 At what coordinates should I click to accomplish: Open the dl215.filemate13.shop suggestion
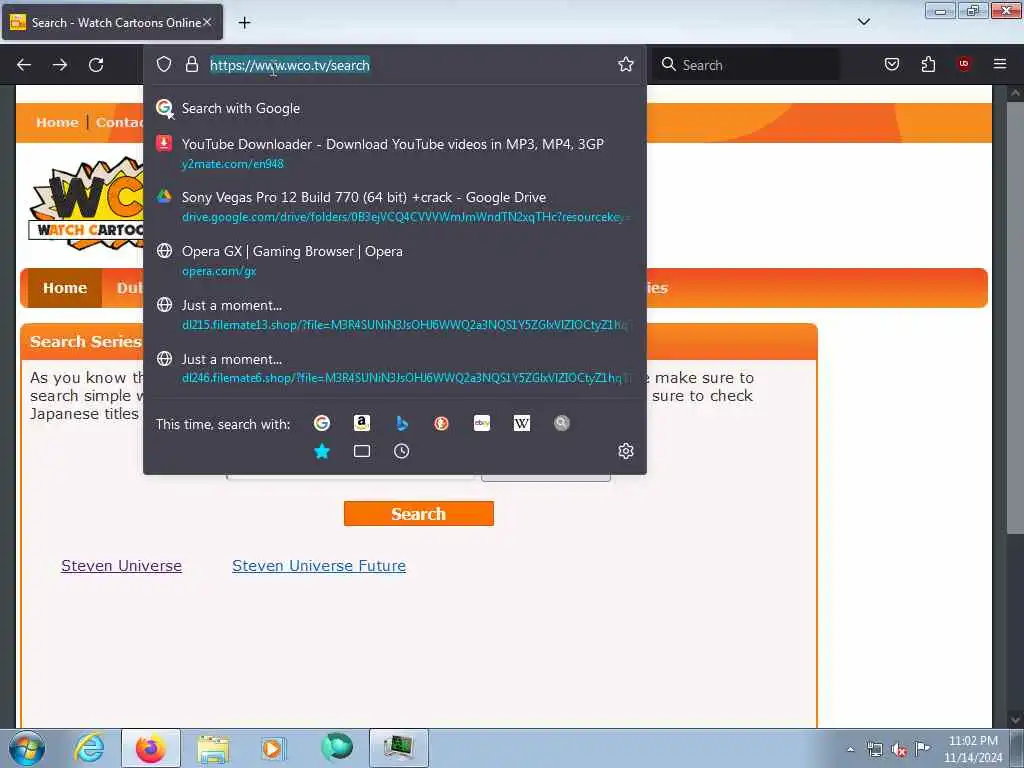(394, 314)
